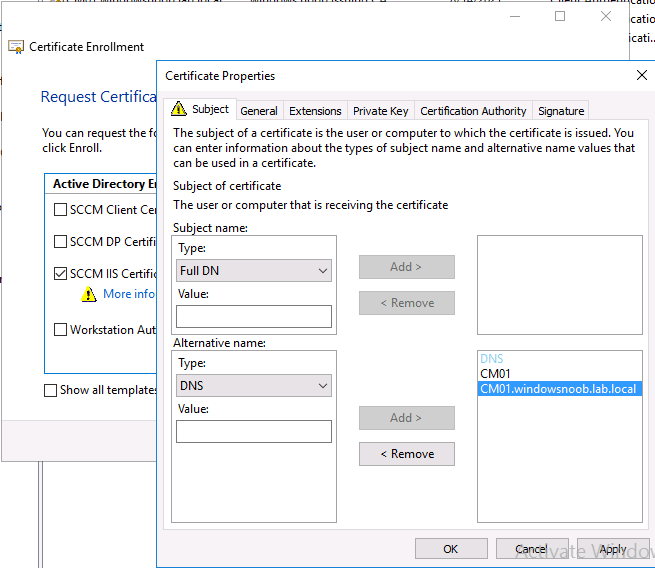Check the SCCM Client Certificate checkbox
Screen dimensions: 655x568
point(61,210)
